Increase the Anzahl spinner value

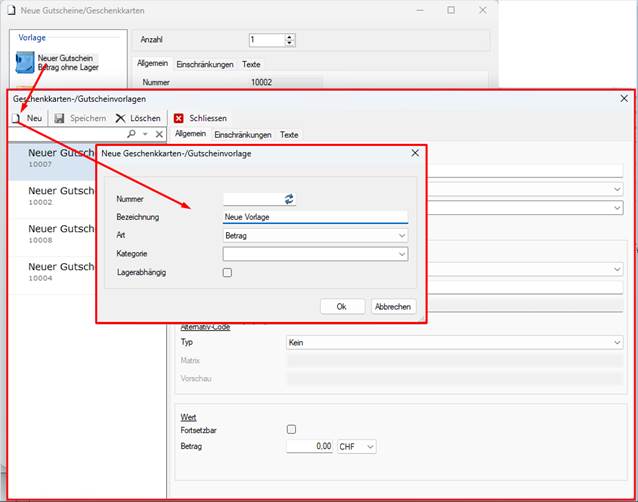pos(289,37)
